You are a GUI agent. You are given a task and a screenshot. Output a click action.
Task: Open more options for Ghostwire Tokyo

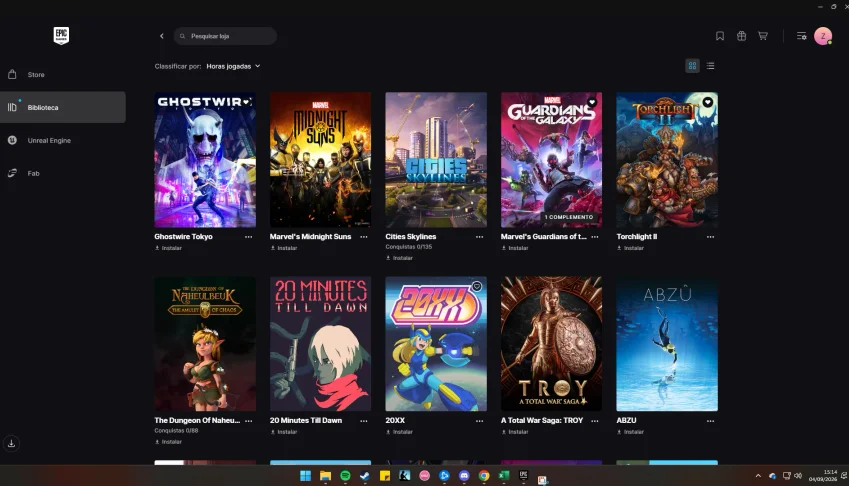tap(249, 237)
